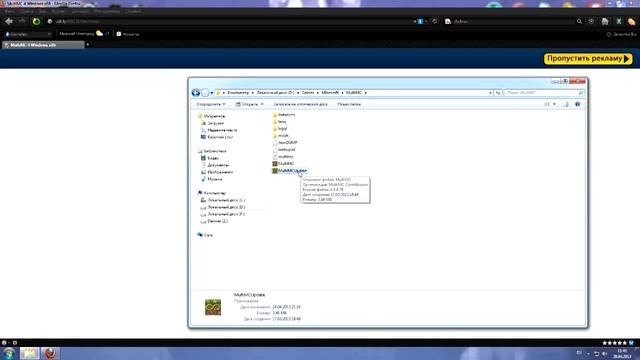The image size is (640, 360).
Task: Click Minecraft in the address breadcrumb
Action: [x=330, y=93]
